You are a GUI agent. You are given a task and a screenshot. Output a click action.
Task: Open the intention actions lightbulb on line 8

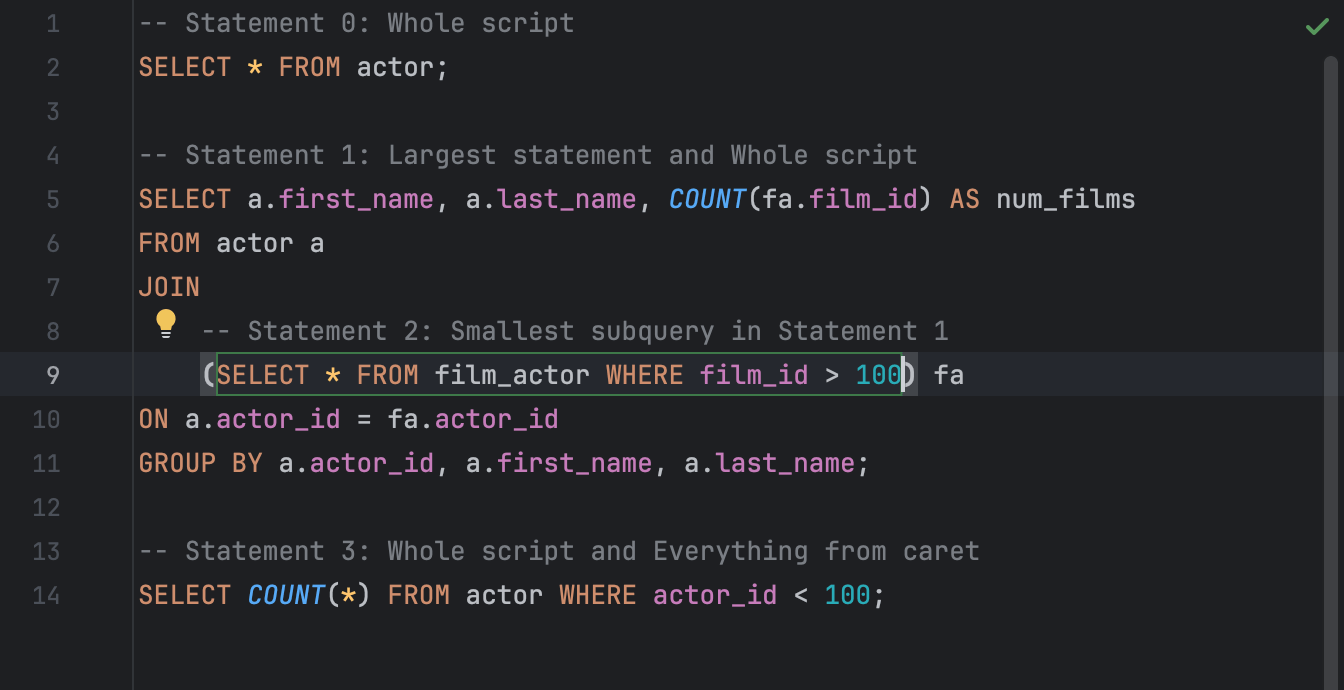166,323
